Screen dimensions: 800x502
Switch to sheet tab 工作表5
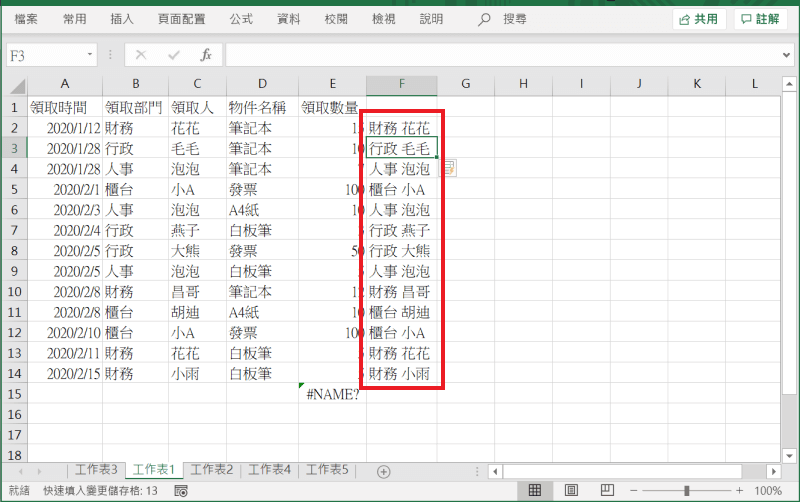point(327,469)
